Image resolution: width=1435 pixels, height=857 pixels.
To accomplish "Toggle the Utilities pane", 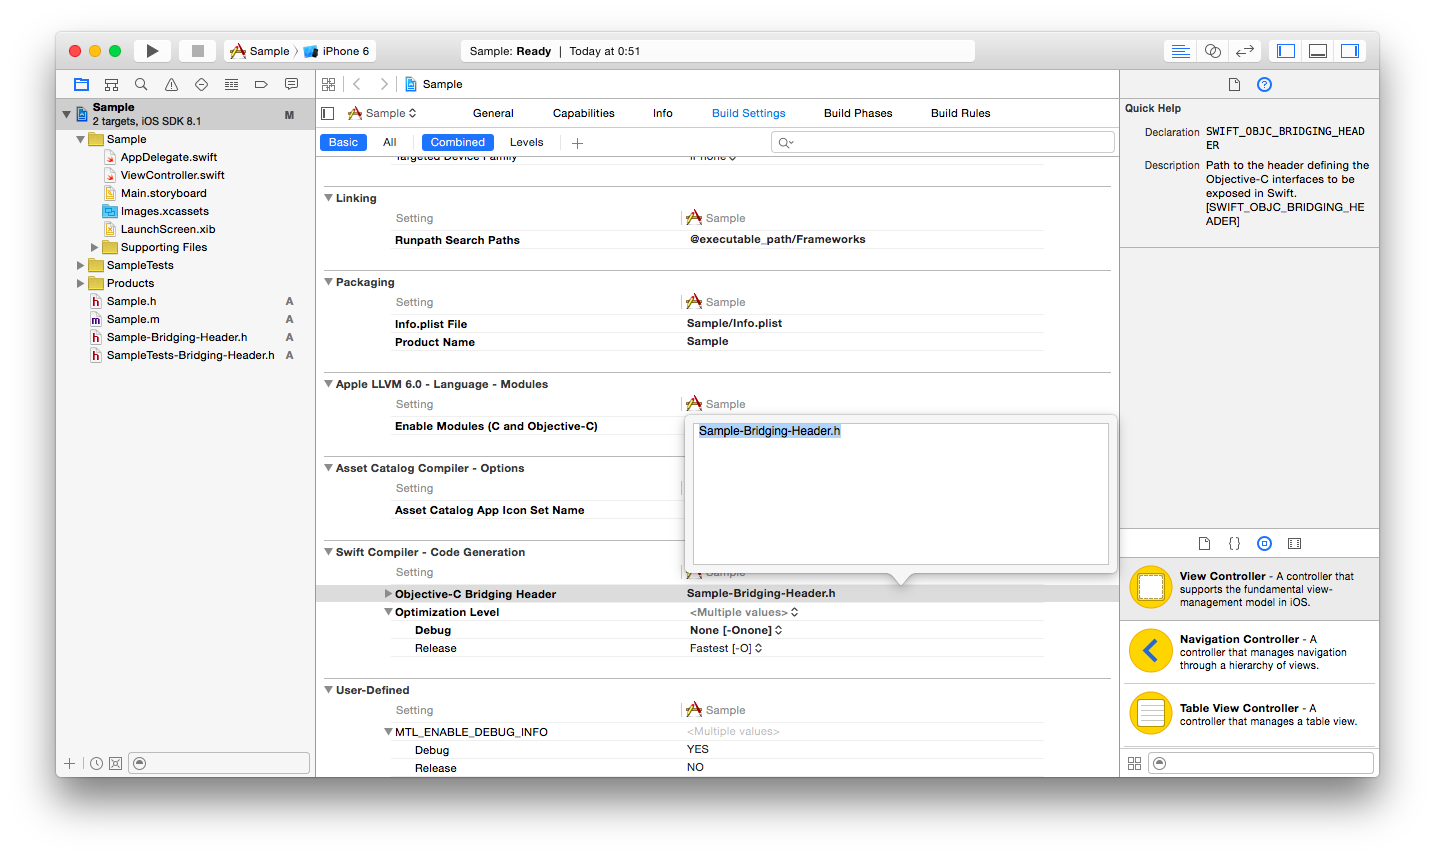I will [1350, 51].
